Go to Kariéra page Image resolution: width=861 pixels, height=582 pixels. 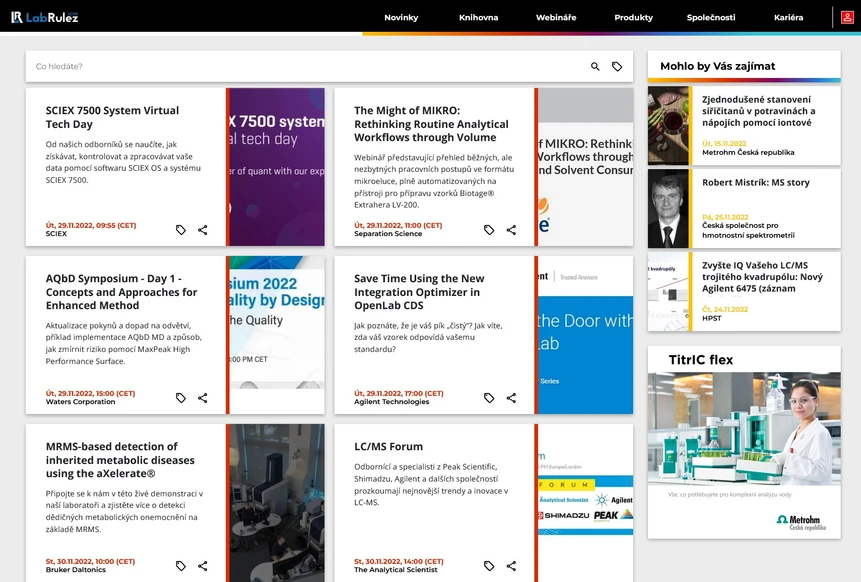click(789, 18)
